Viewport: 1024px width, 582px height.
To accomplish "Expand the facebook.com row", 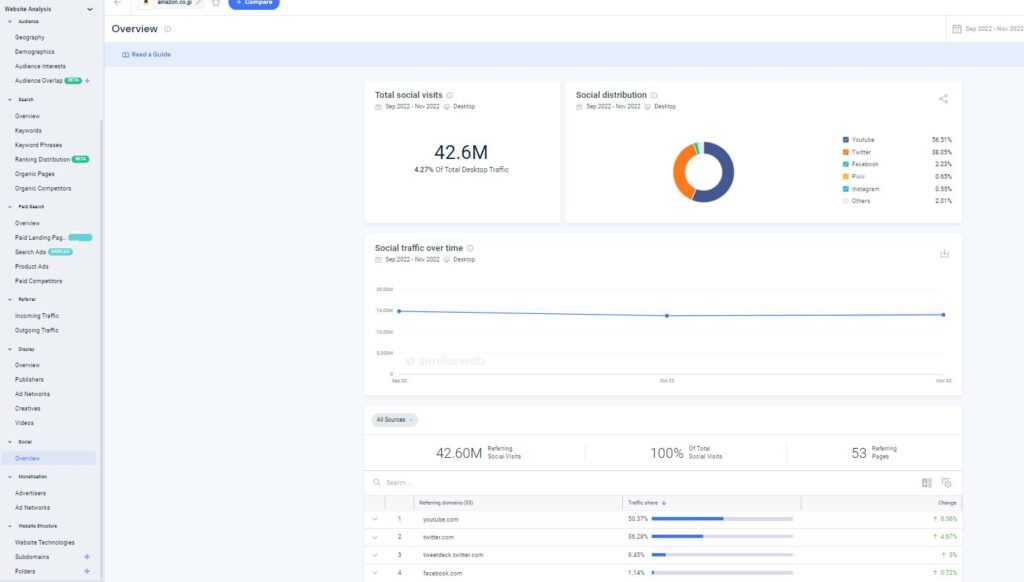I will tap(375, 573).
